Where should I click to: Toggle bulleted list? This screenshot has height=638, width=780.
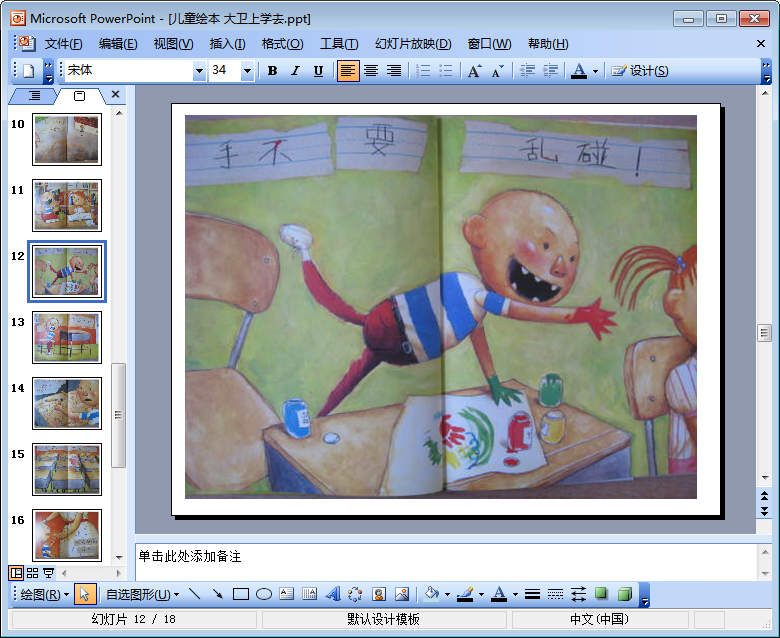pos(446,71)
